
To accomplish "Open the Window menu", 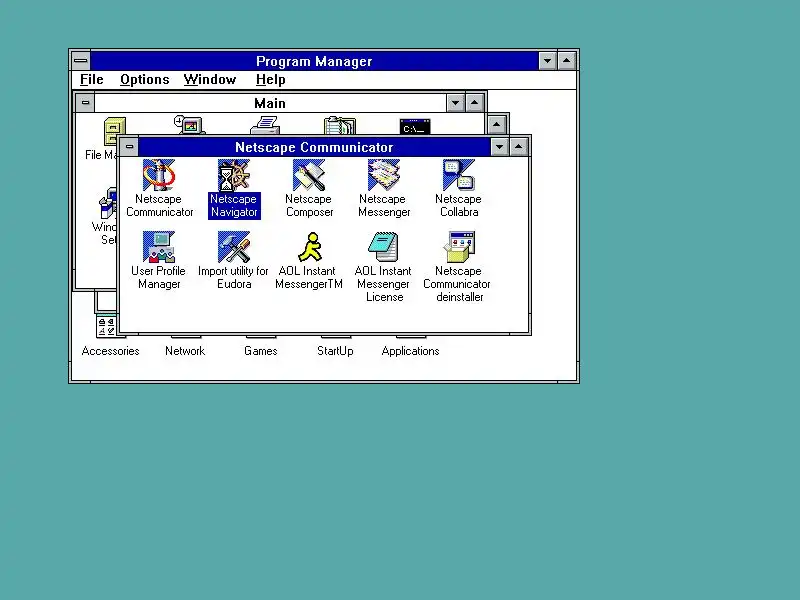I will 210,80.
